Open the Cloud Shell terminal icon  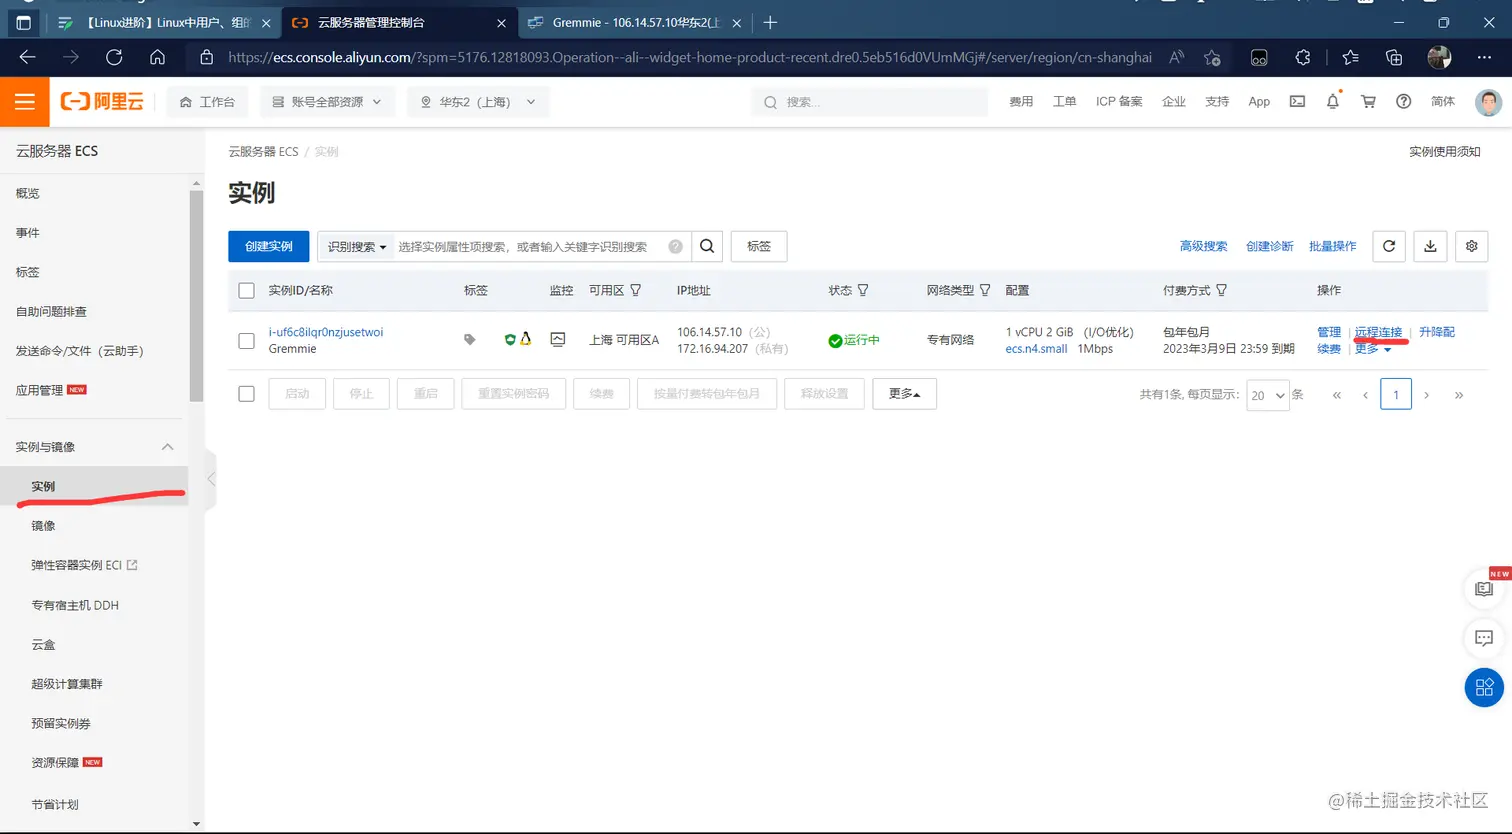[x=1297, y=102]
